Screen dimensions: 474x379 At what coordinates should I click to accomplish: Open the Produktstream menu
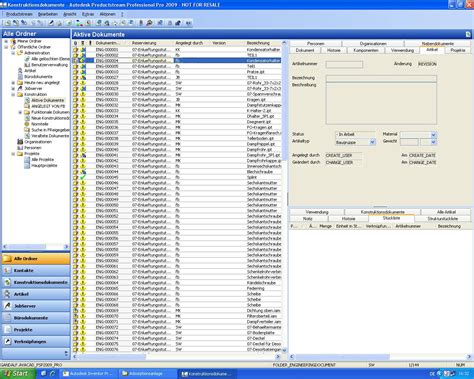pyautogui.click(x=19, y=14)
